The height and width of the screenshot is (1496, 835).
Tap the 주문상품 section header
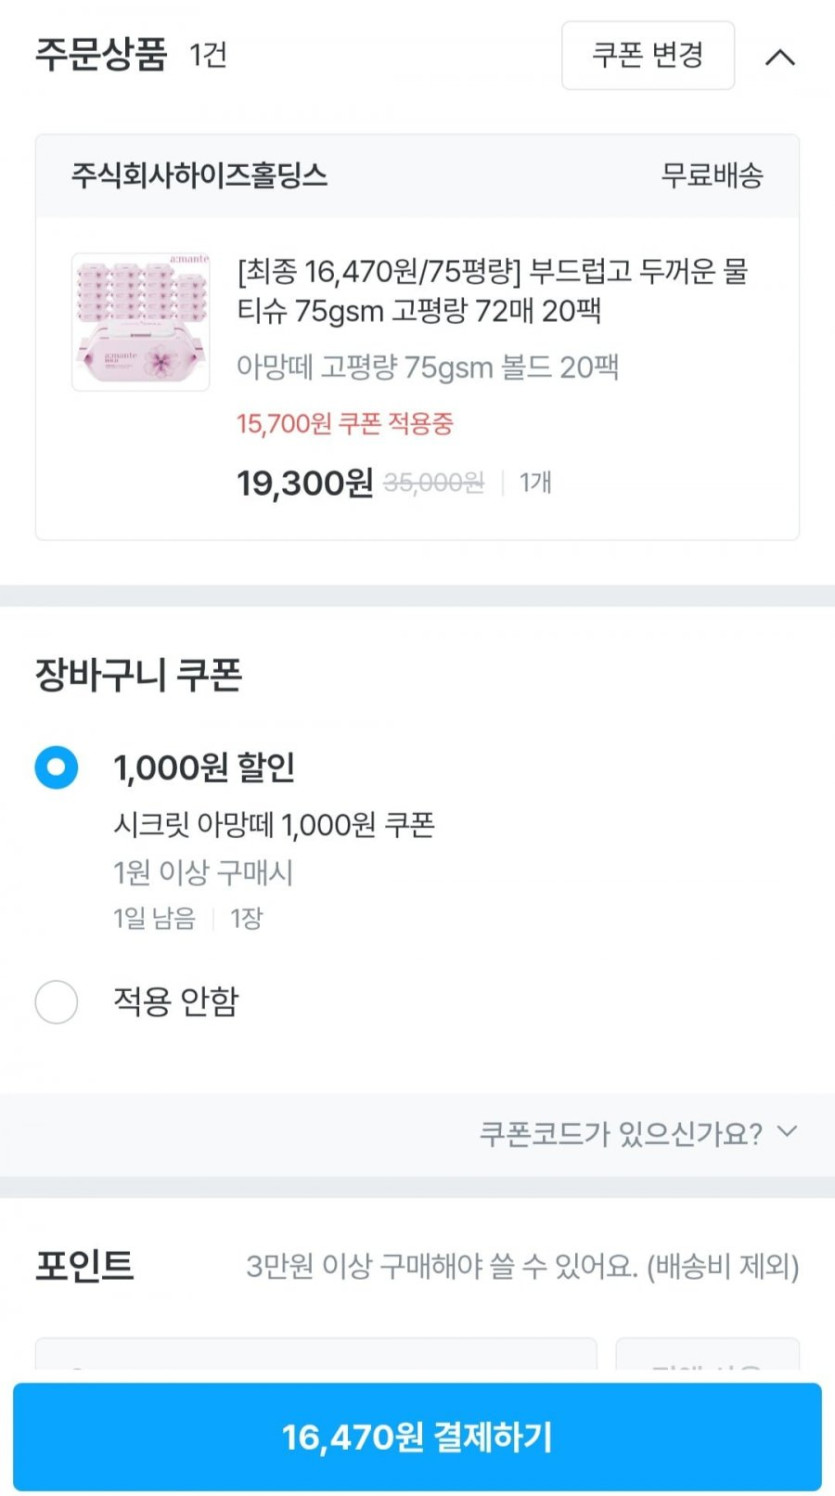101,54
